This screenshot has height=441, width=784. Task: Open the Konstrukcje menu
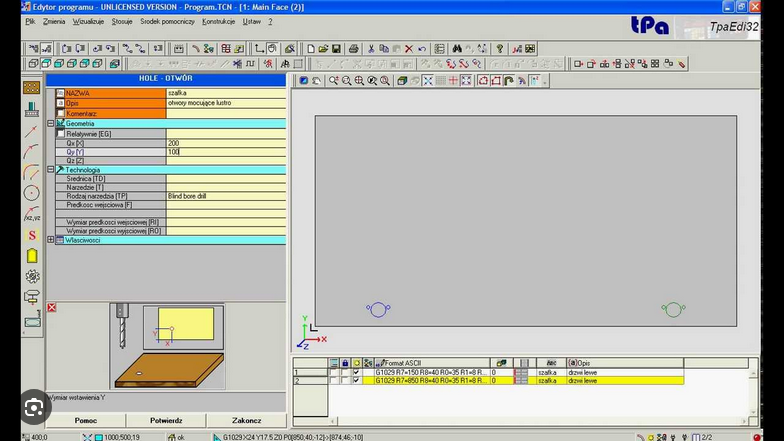(x=218, y=21)
